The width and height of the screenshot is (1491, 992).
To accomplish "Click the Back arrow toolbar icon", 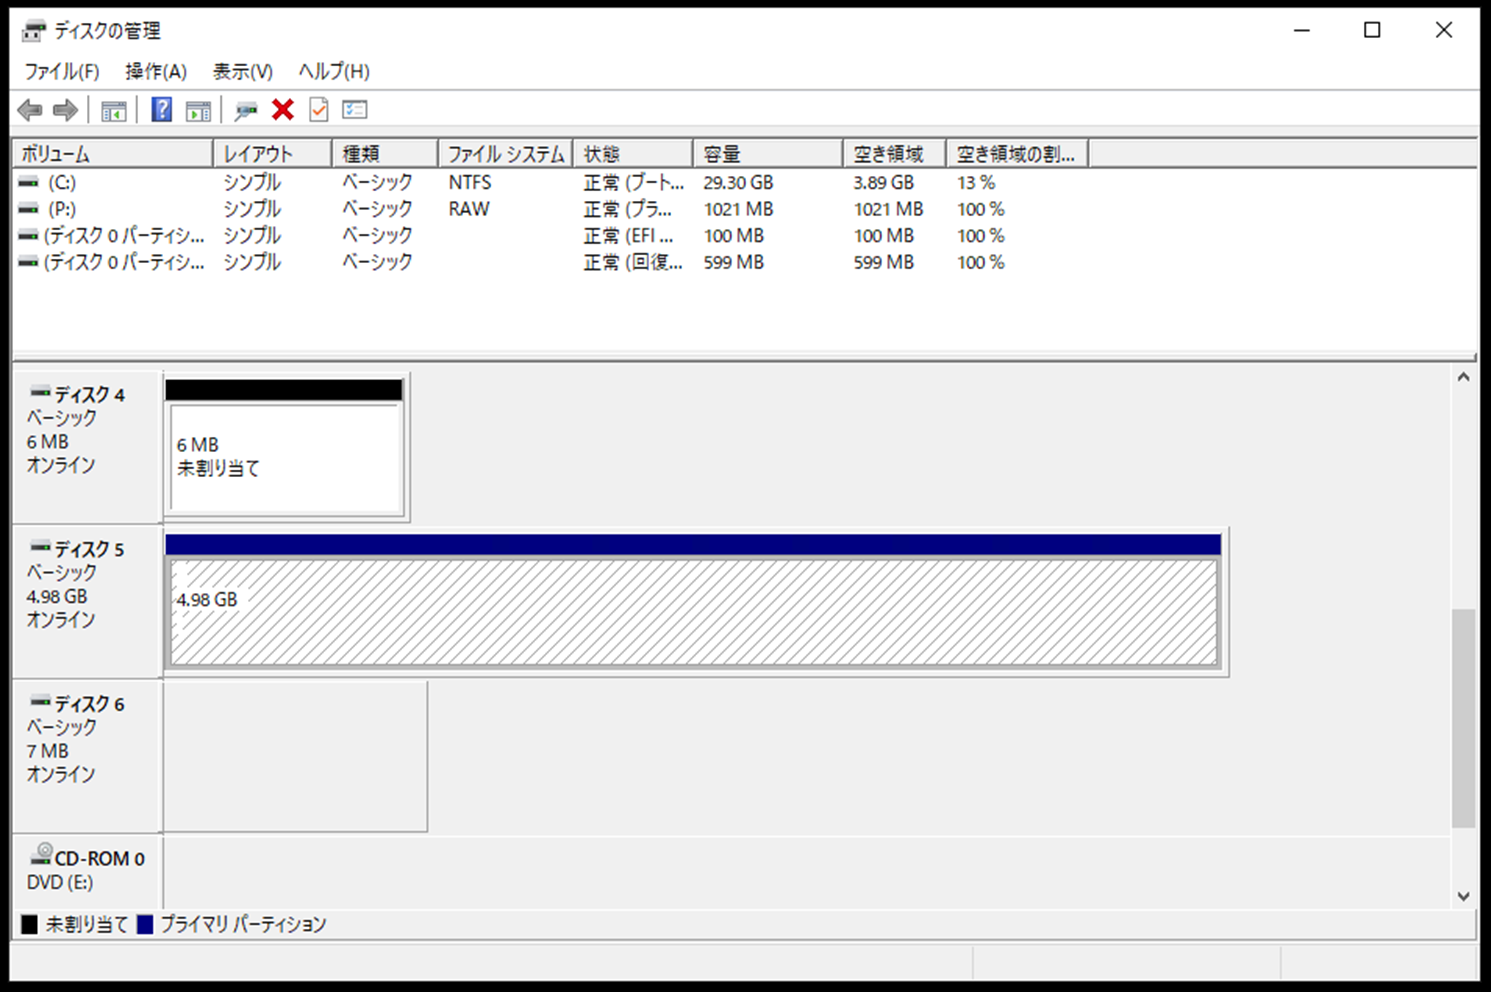I will point(30,110).
